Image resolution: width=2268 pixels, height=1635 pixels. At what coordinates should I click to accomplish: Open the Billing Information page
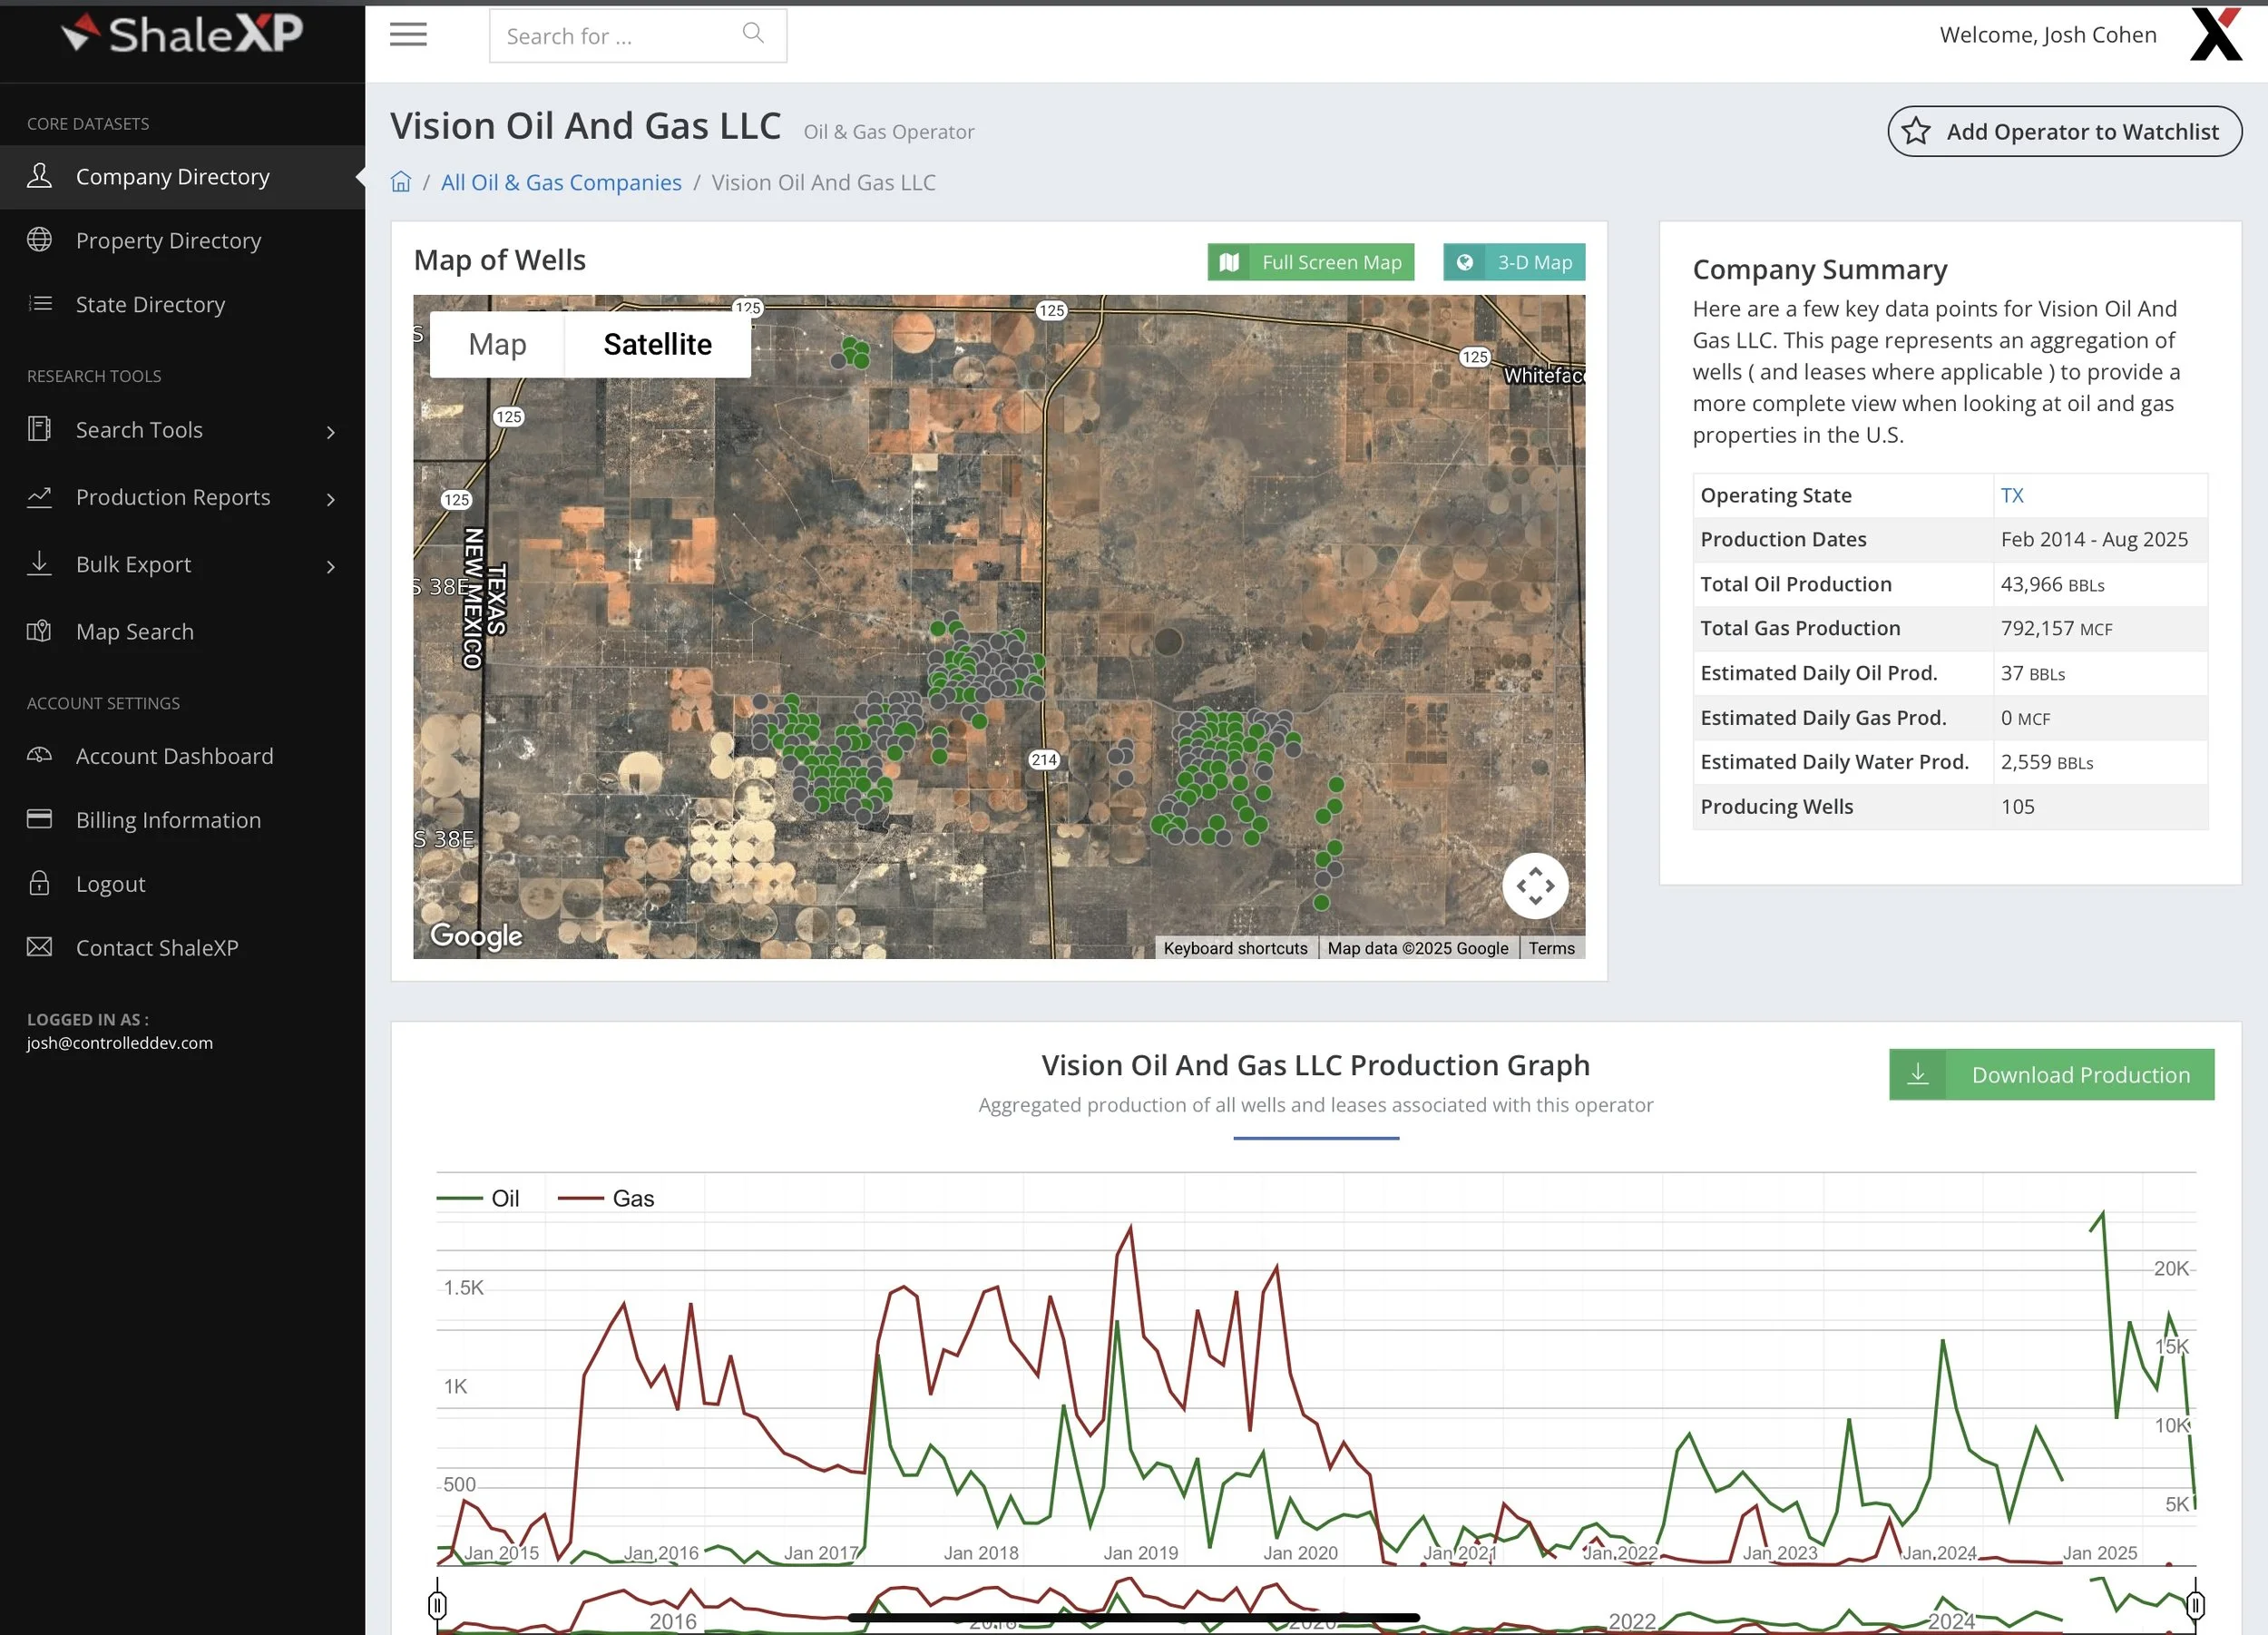pyautogui.click(x=168, y=820)
